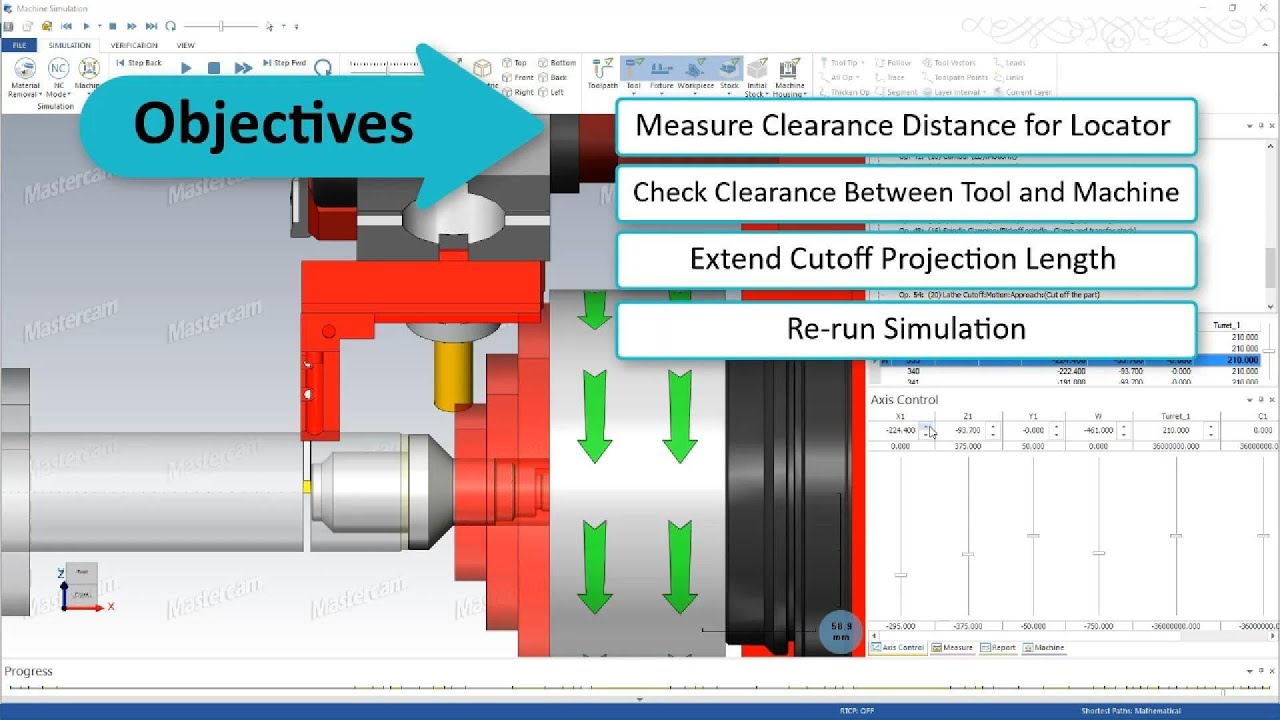This screenshot has height=720, width=1280.
Task: Switch to the VERIFICATION tab
Action: click(x=134, y=45)
